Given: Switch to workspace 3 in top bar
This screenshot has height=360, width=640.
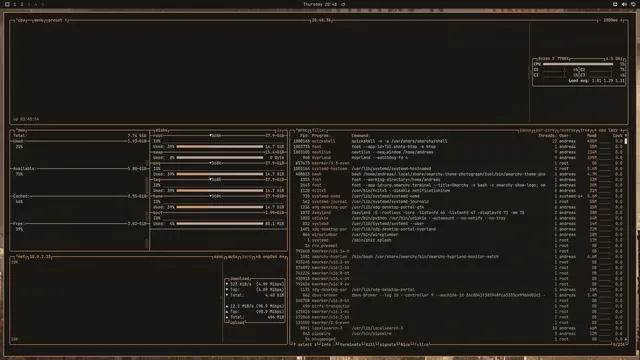Looking at the screenshot, I should click(29, 4).
